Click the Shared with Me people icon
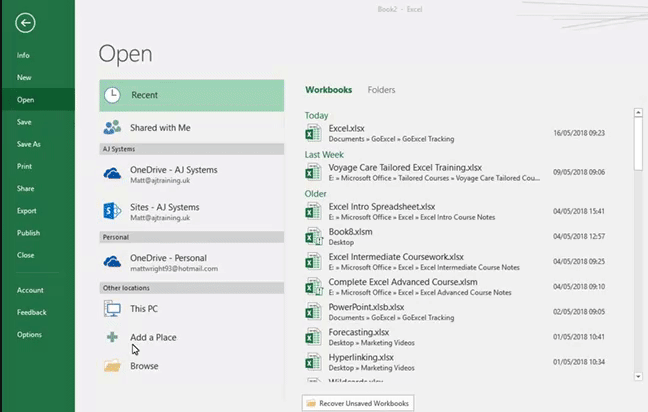The image size is (648, 412). [112, 128]
